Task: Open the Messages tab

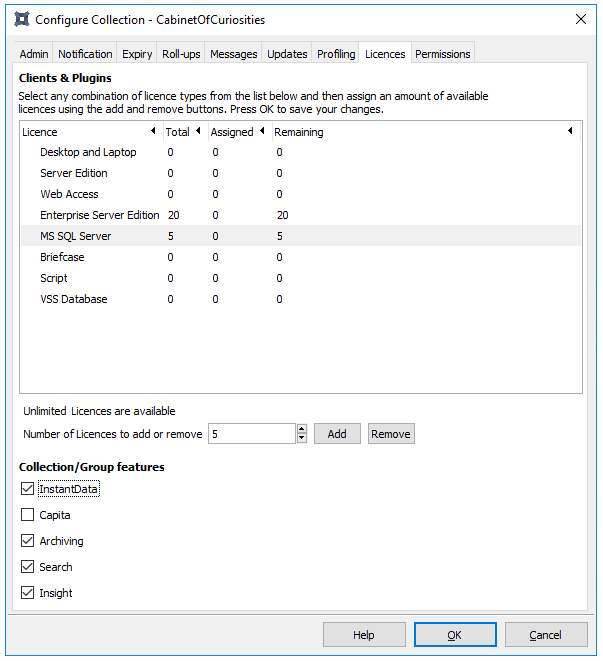Action: click(x=234, y=54)
